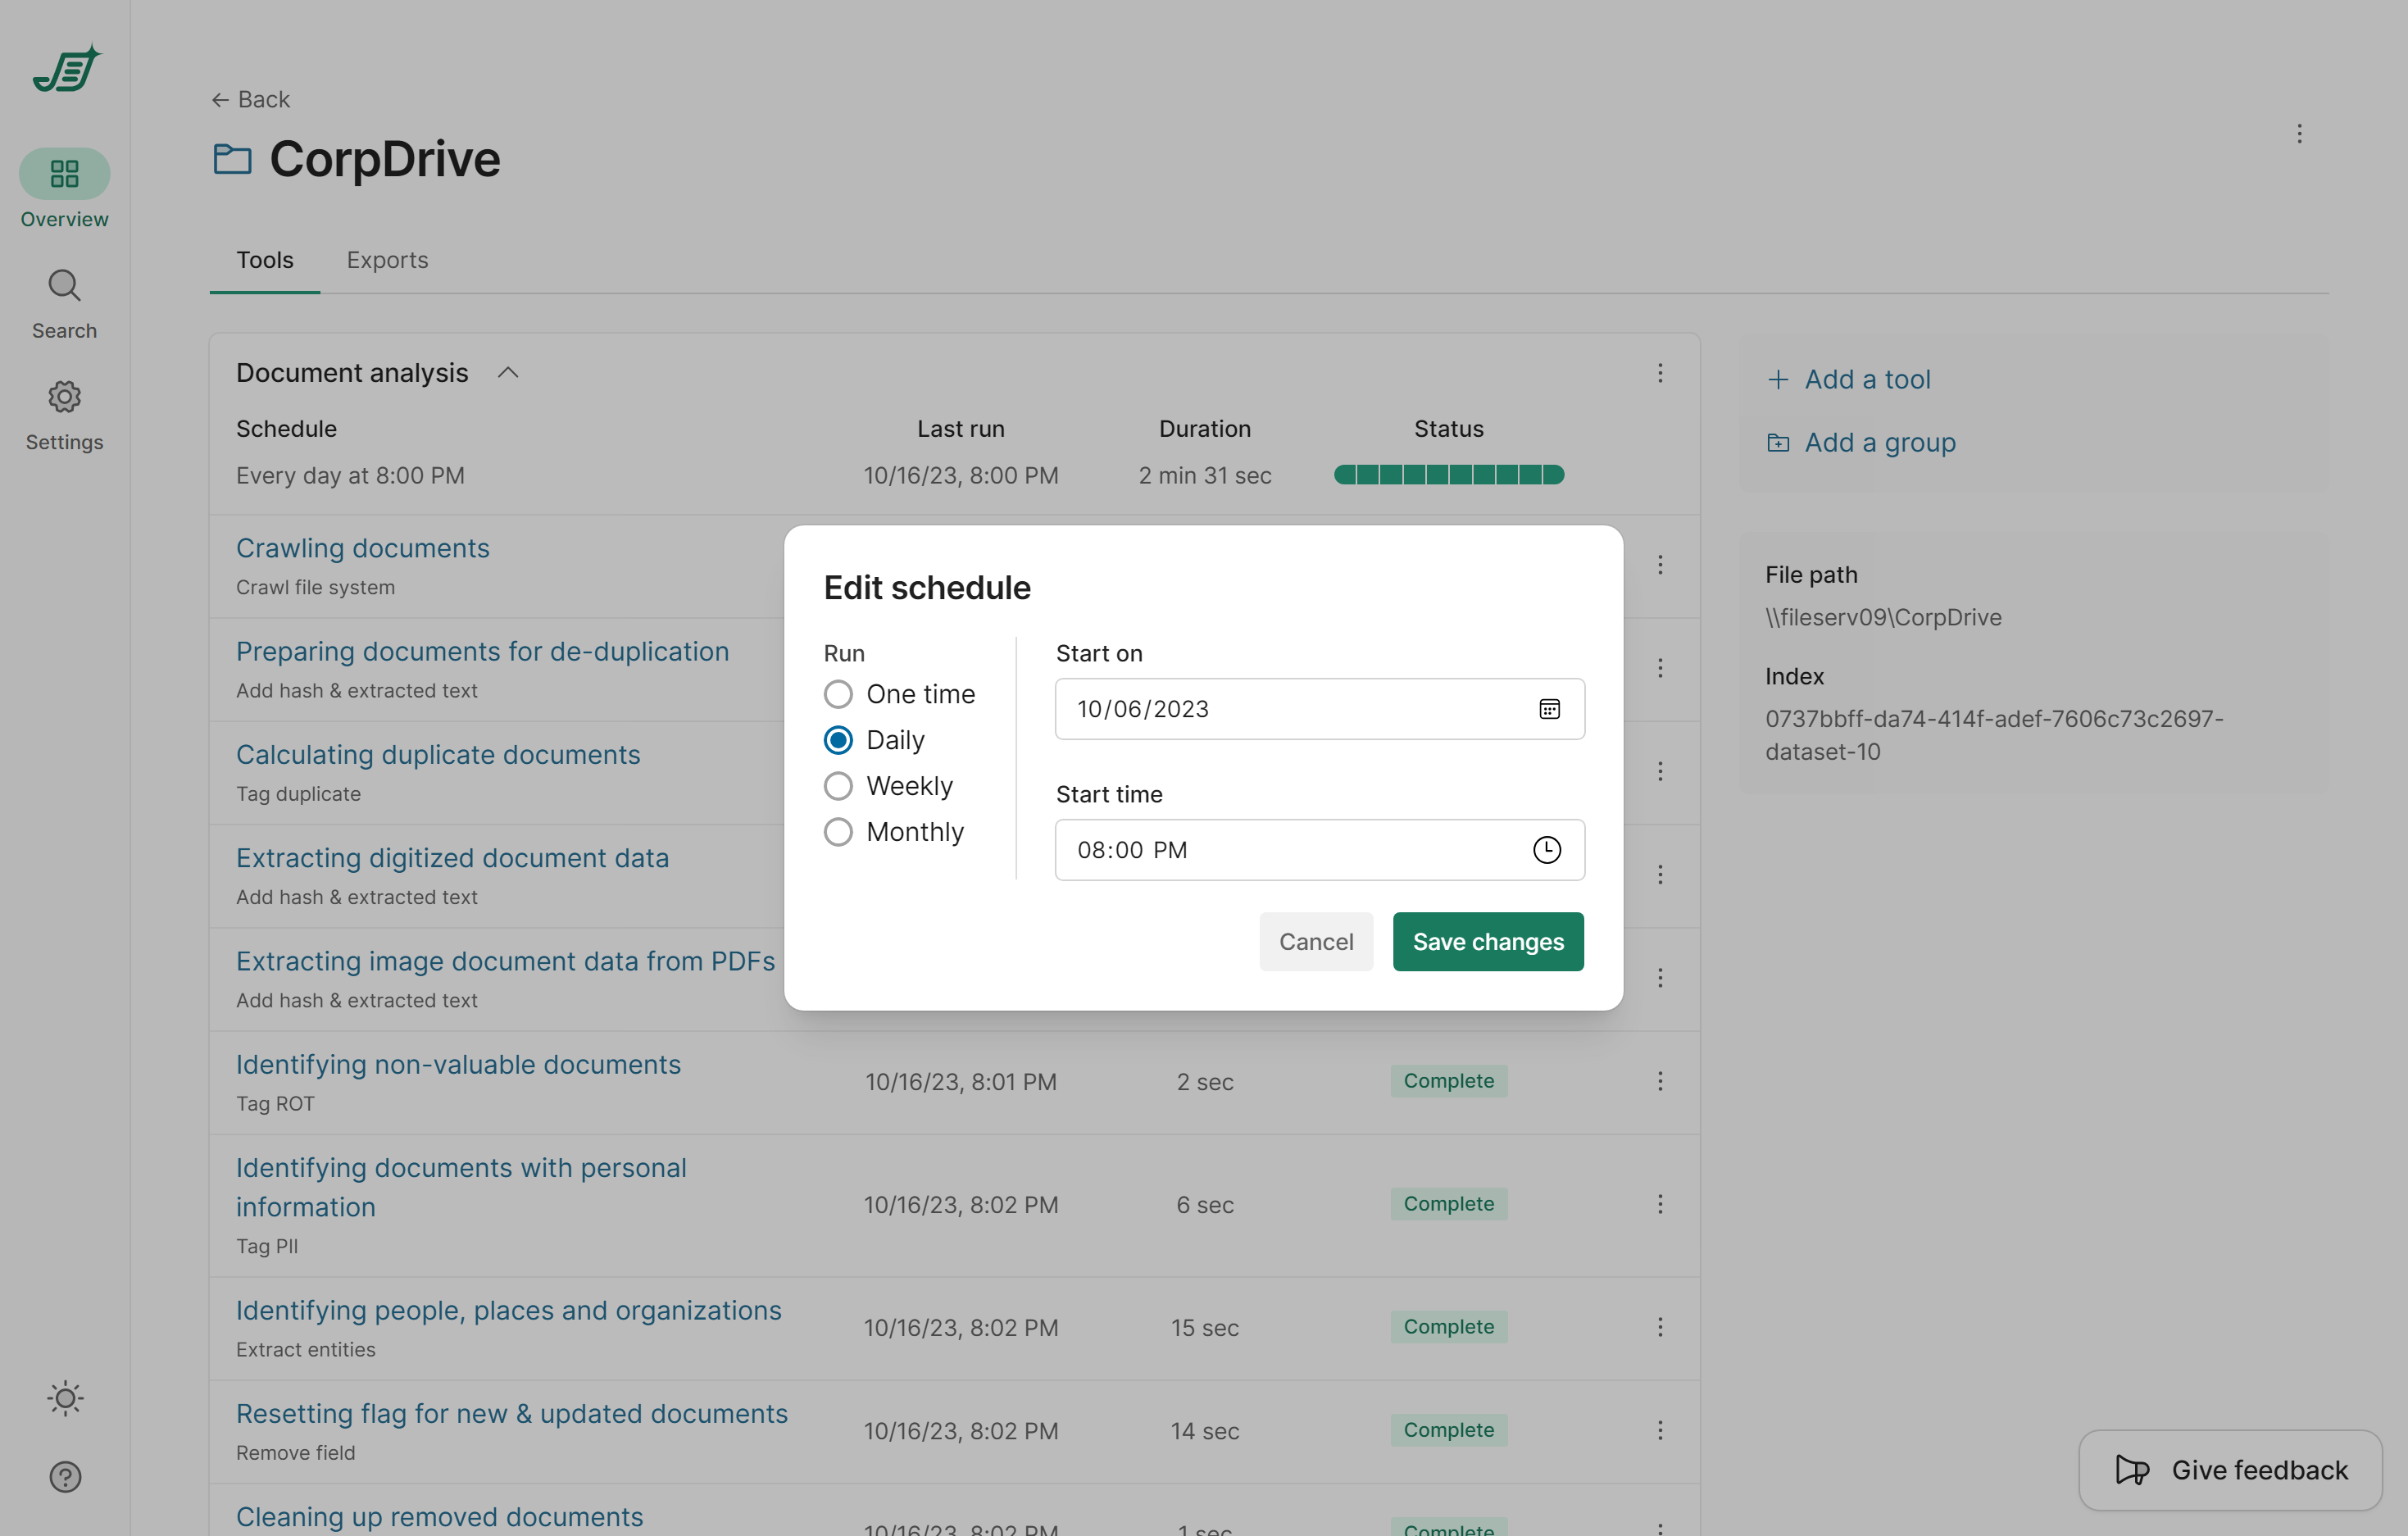This screenshot has width=2408, height=1536.
Task: Collapse the Document analysis group
Action: coord(508,371)
